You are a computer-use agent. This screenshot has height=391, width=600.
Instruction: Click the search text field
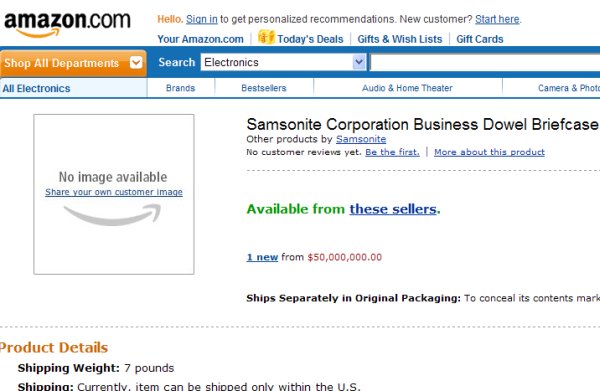[x=485, y=63]
